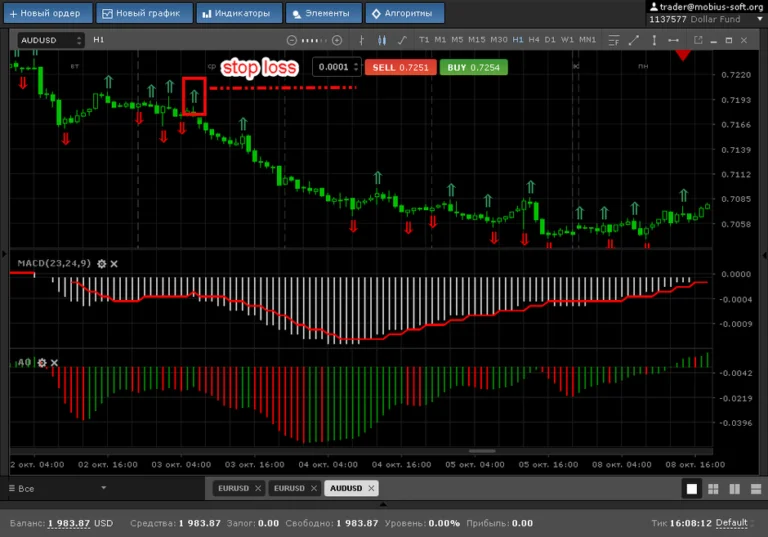The width and height of the screenshot is (768, 537).
Task: Open the Fibonacci levels drawing tool
Action: pos(614,40)
